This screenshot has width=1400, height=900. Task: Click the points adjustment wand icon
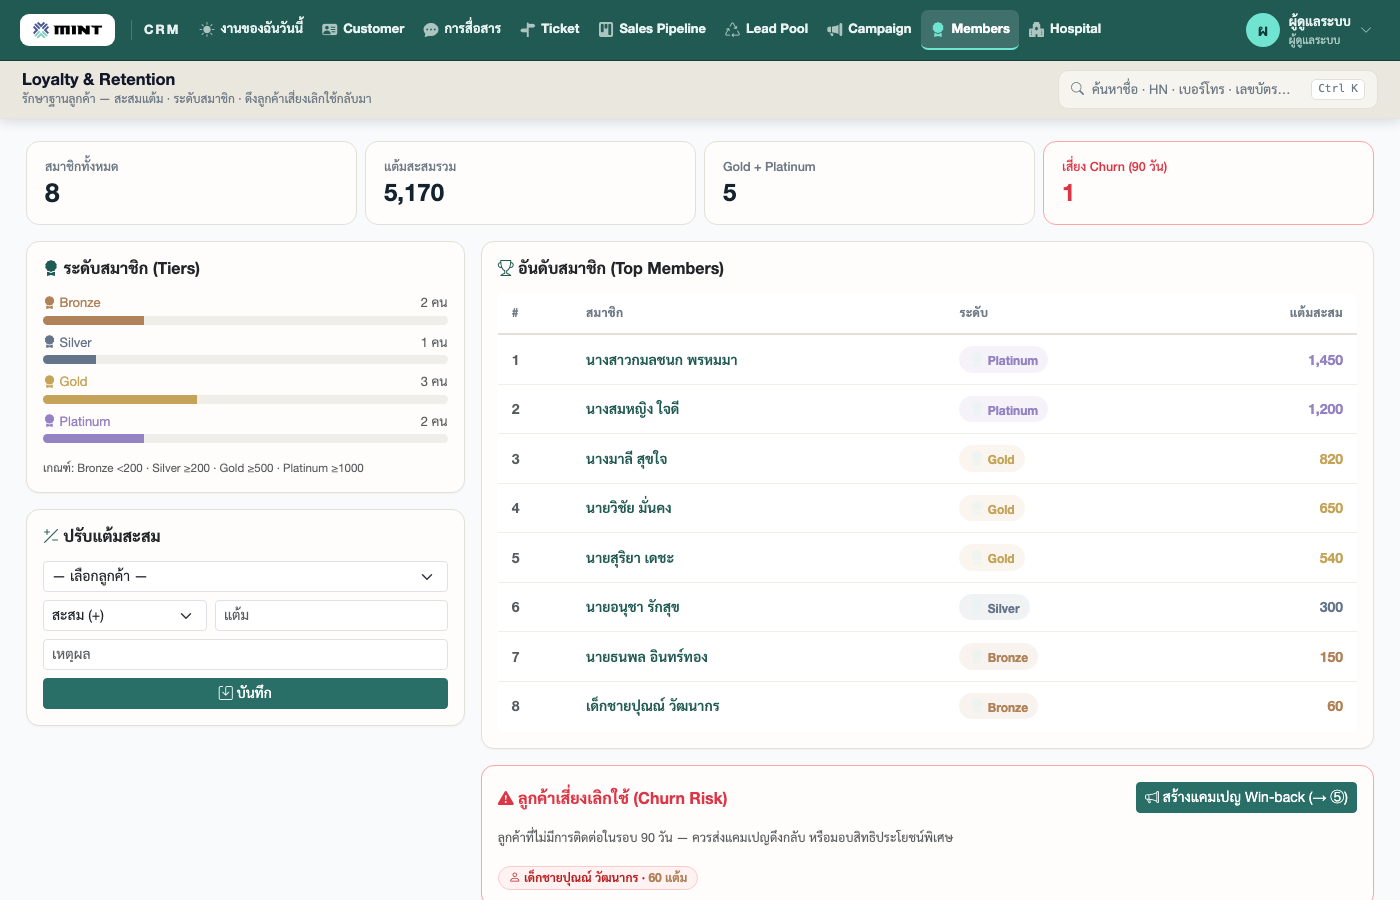pos(51,536)
